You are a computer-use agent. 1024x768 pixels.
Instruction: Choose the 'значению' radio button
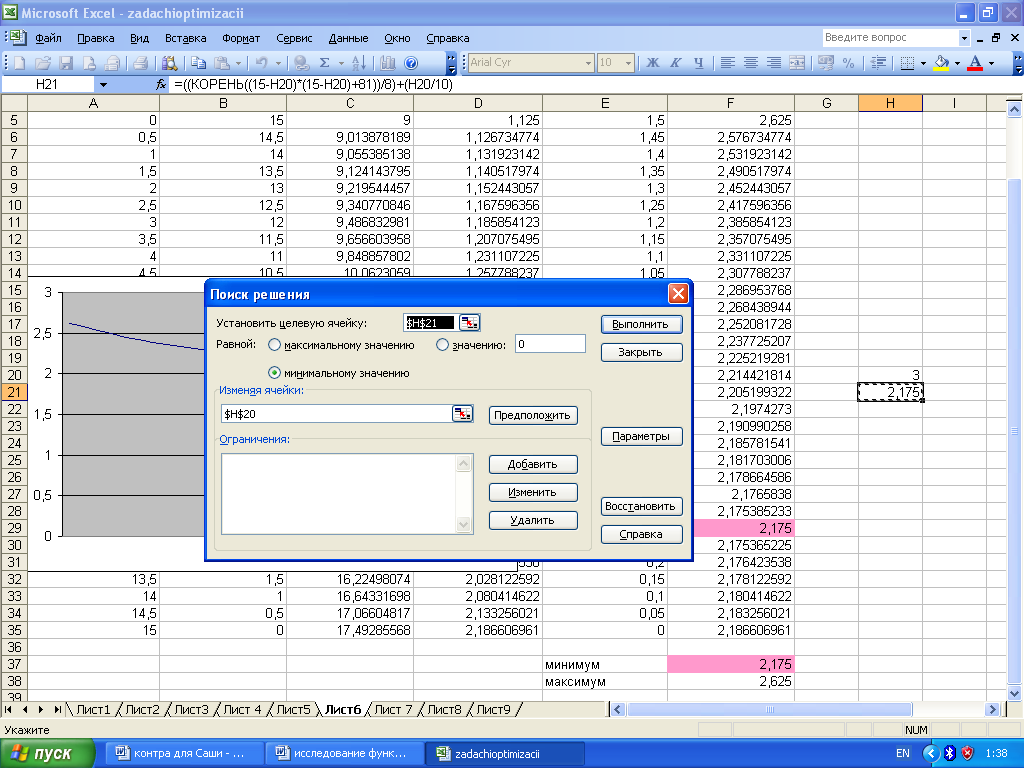tap(443, 345)
